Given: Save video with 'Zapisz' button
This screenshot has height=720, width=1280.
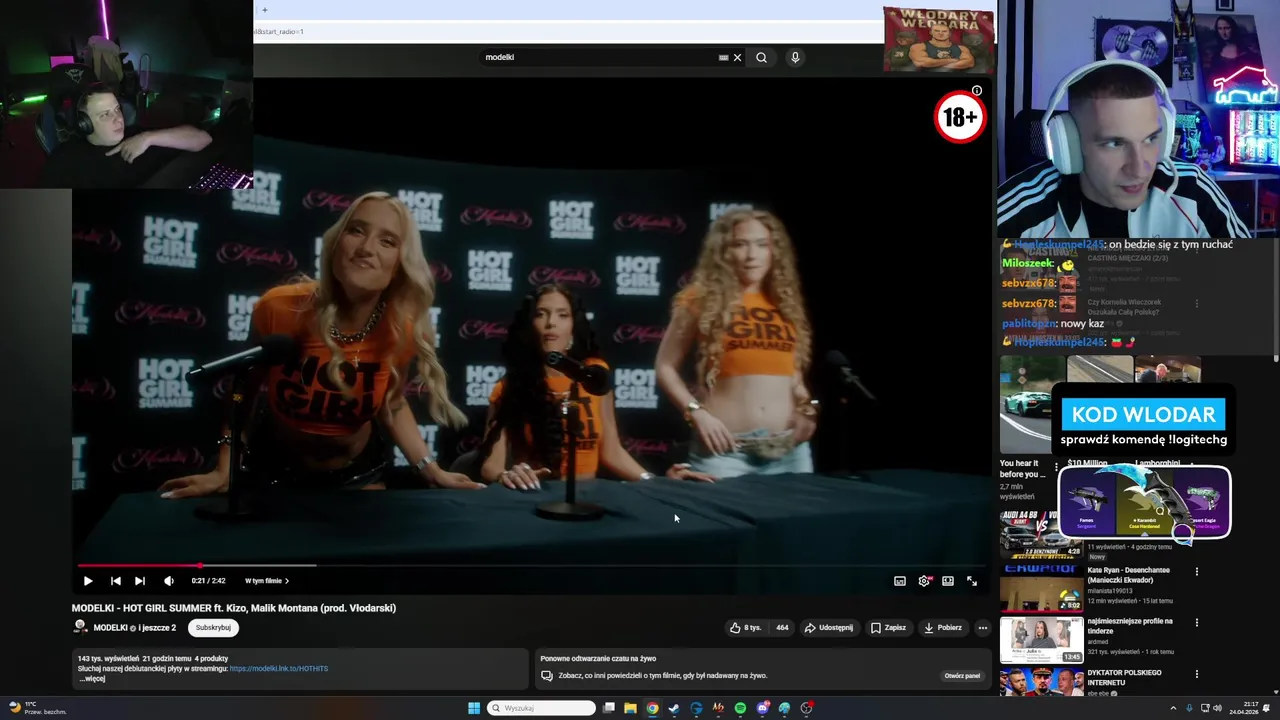Looking at the screenshot, I should pos(888,628).
